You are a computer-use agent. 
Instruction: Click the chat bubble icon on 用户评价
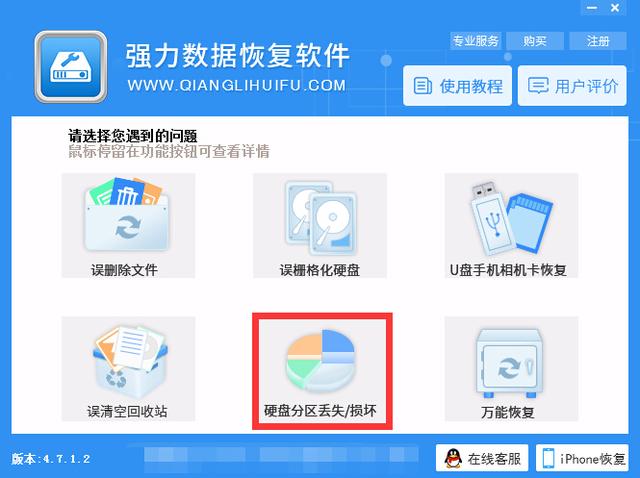click(x=538, y=86)
